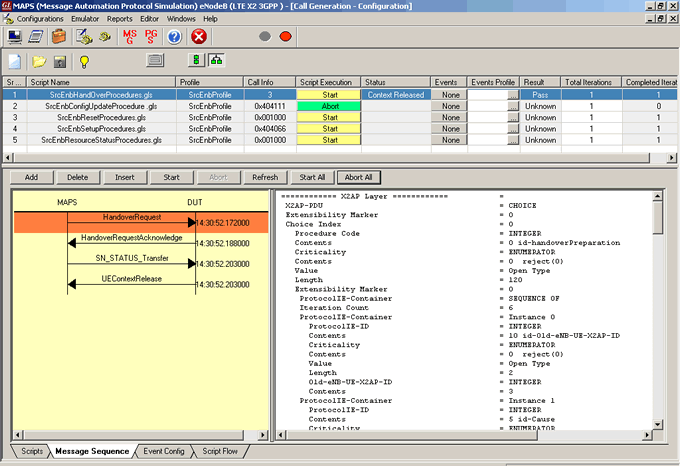Viewport: 680px width, 466px height.
Task: Click the notepad-with-telephone call generation icon
Action: (84, 37)
